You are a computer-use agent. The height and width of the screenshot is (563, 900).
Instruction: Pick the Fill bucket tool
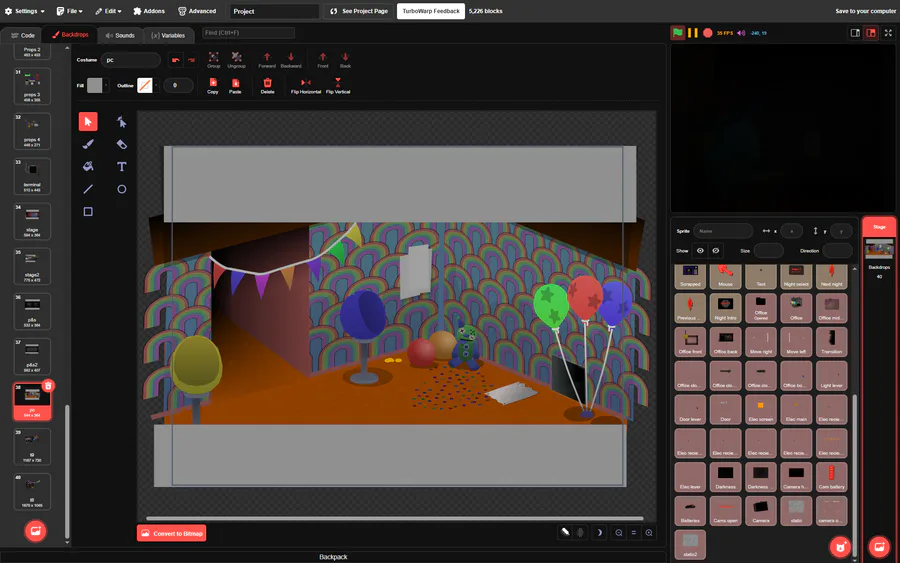88,167
